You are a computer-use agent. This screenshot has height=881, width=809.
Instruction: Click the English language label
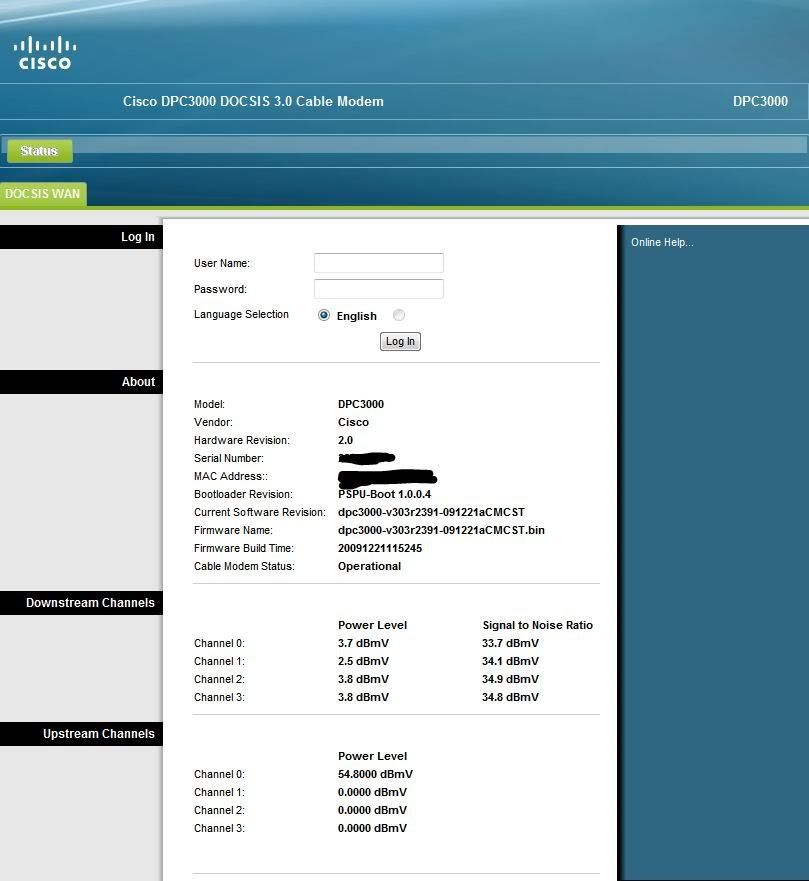click(356, 316)
